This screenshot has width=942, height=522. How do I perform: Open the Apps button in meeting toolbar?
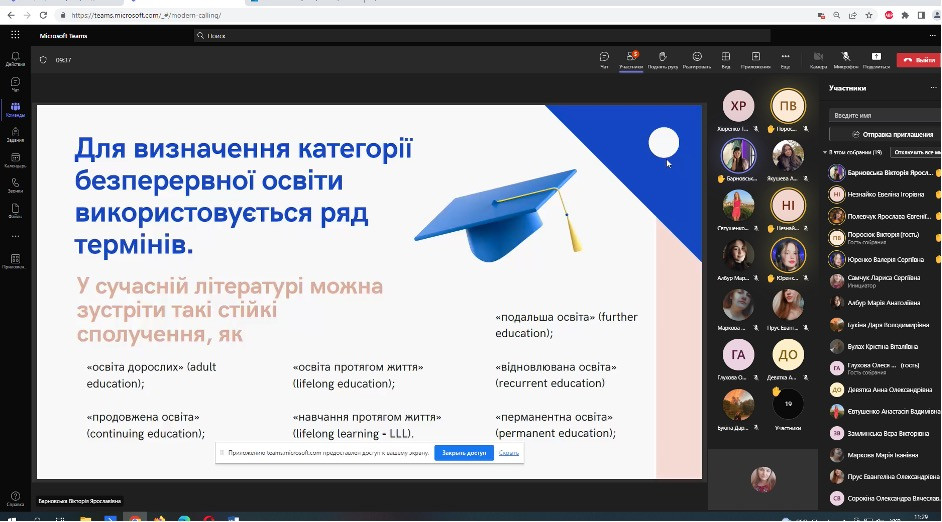tap(756, 59)
